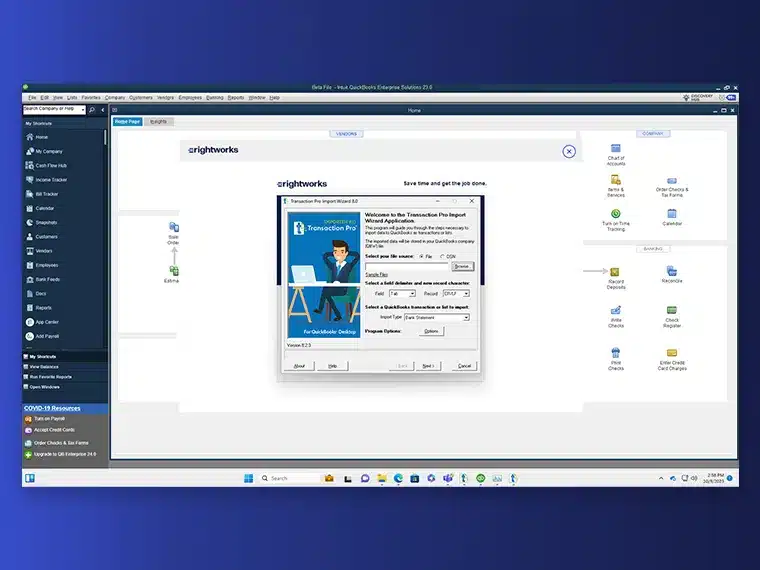Open Chart of Accounts icon
The height and width of the screenshot is (570, 760).
[616, 155]
